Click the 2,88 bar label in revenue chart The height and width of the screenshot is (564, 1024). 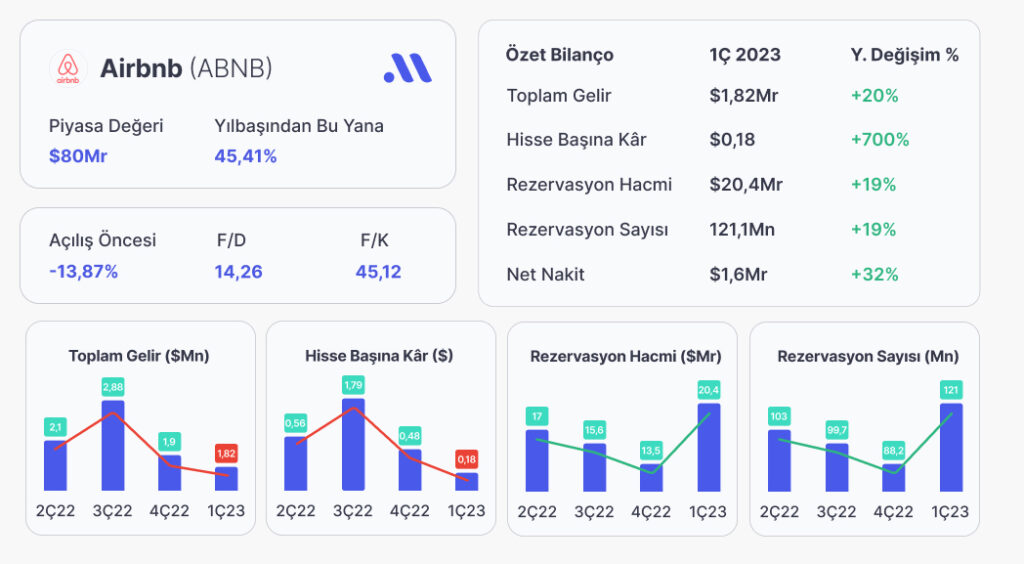(113, 387)
